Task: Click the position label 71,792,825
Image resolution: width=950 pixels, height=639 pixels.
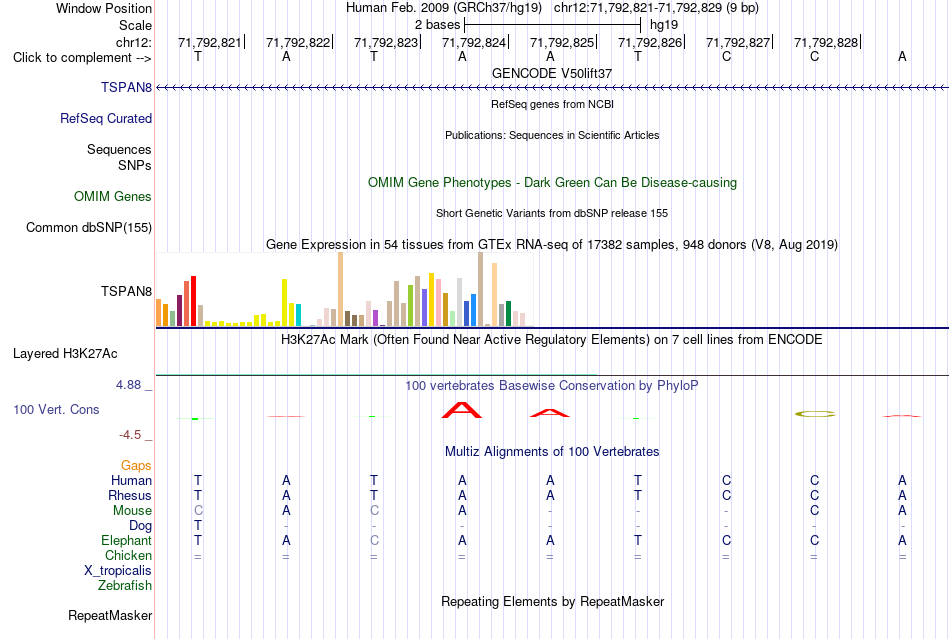Action: [562, 42]
